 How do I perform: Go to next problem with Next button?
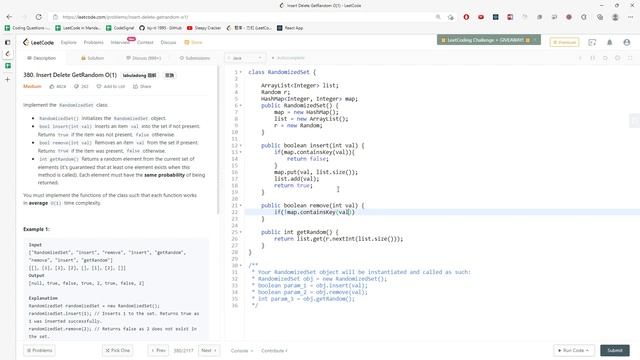pyautogui.click(x=209, y=350)
